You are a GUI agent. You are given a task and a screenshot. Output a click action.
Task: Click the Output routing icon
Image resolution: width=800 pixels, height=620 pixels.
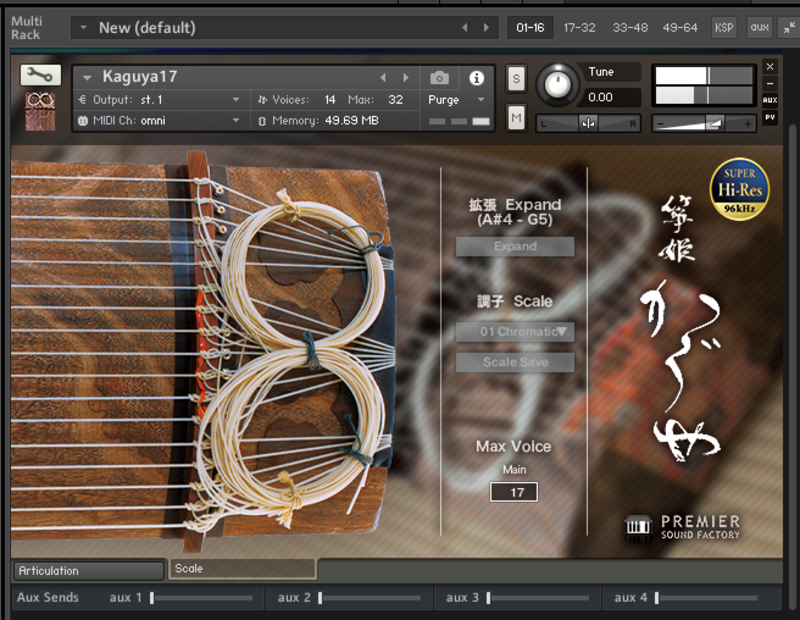point(83,100)
